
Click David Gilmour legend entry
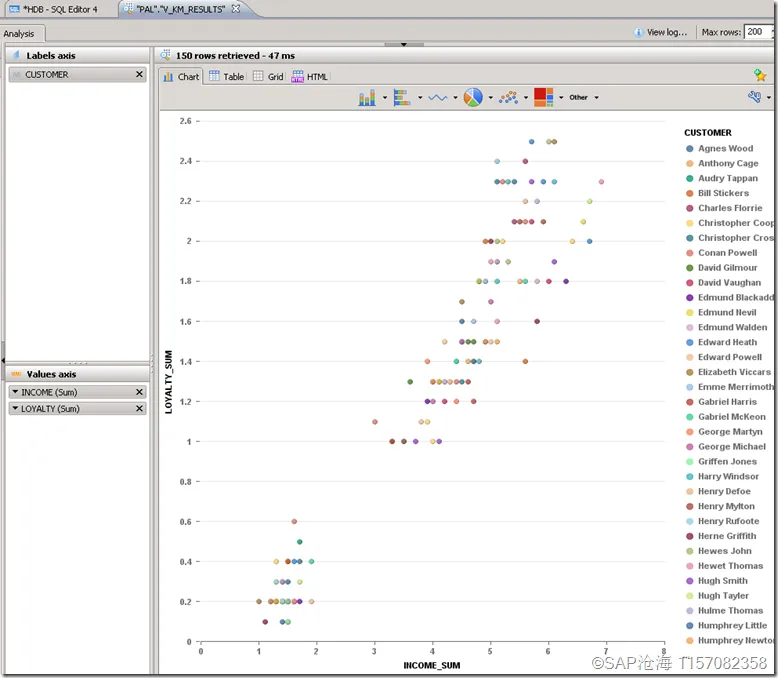(x=721, y=268)
